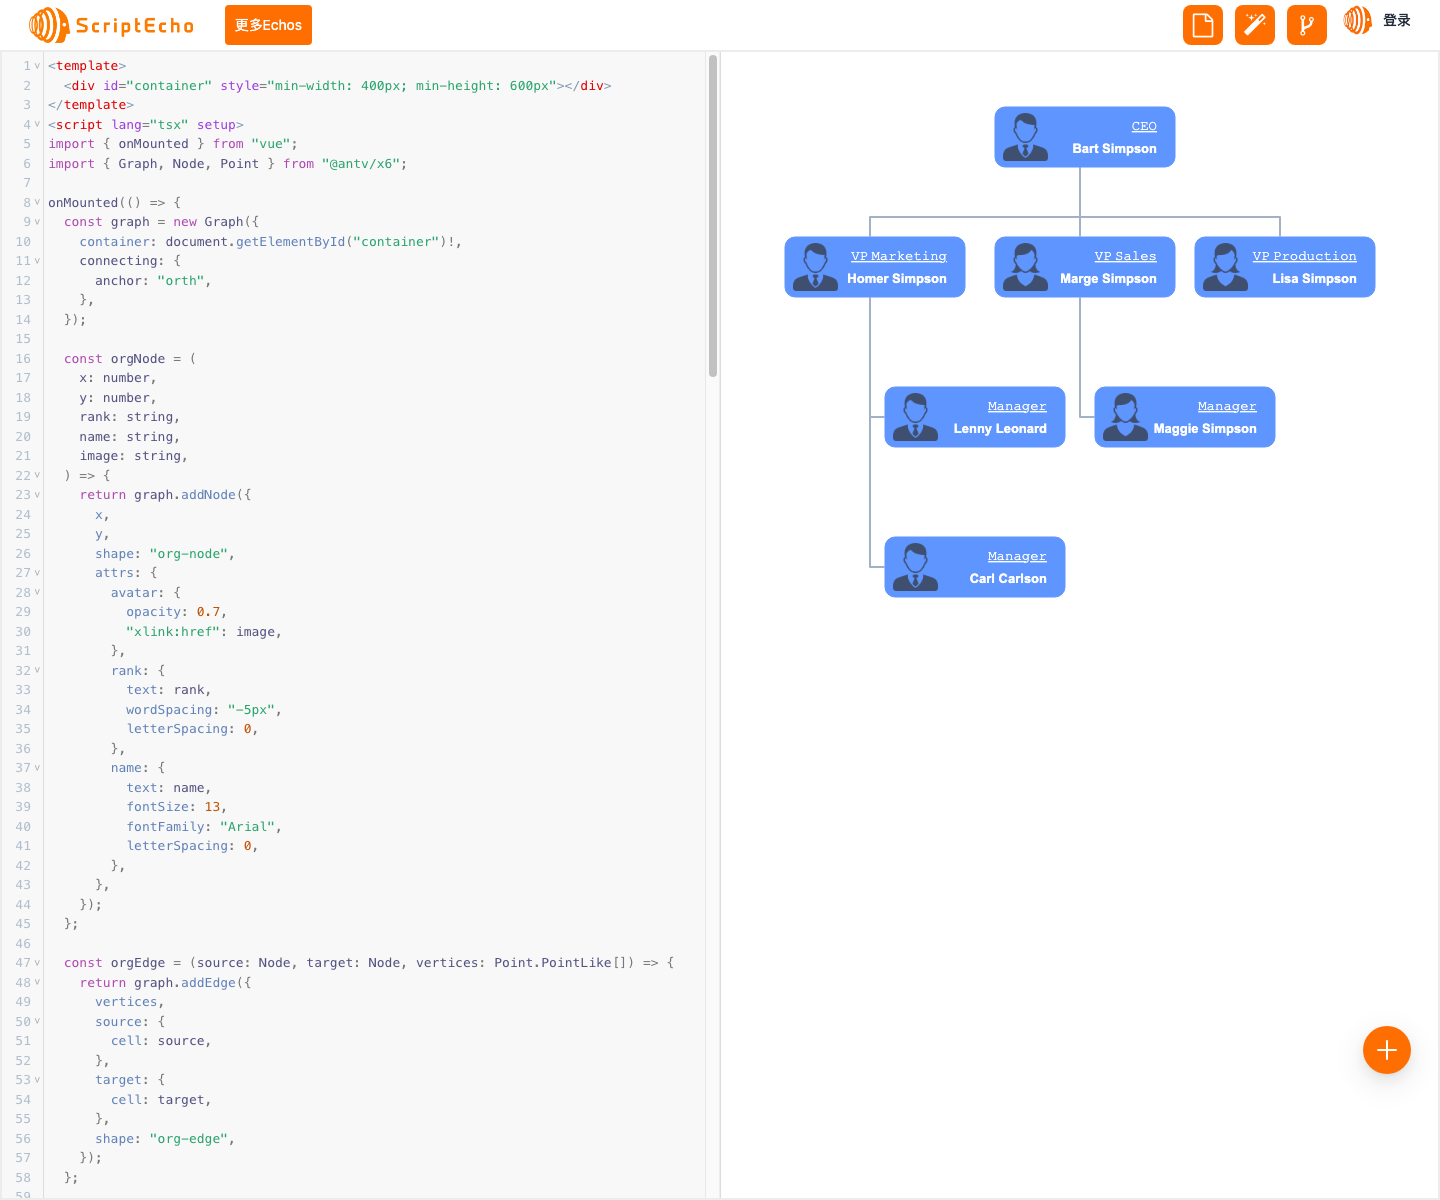Collapse code fold at line 4
This screenshot has width=1440, height=1200.
[38, 124]
